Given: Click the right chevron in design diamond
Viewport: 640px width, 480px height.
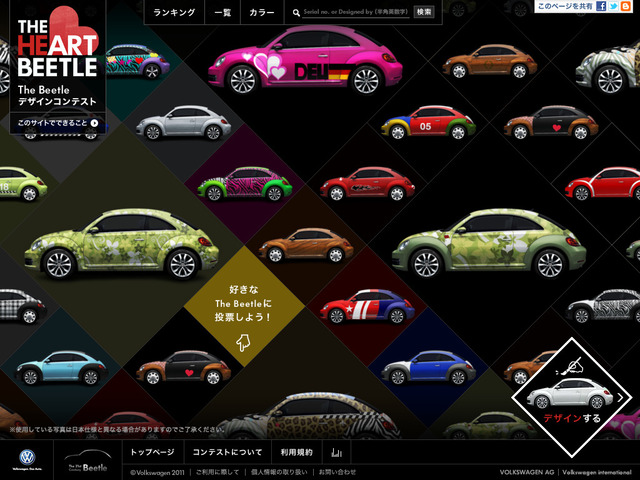Looking at the screenshot, I should pyautogui.click(x=620, y=397).
